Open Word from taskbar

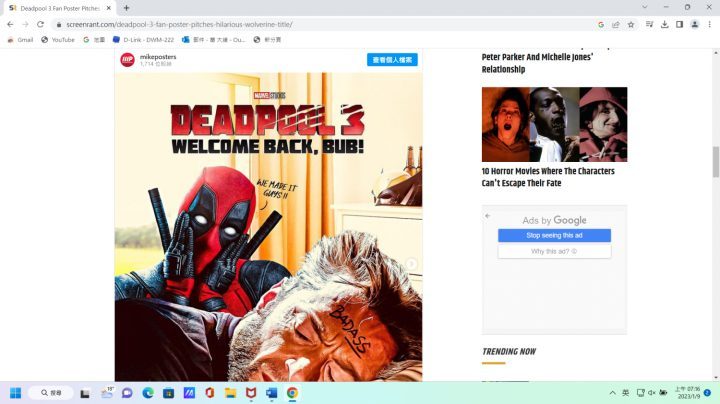click(x=271, y=393)
